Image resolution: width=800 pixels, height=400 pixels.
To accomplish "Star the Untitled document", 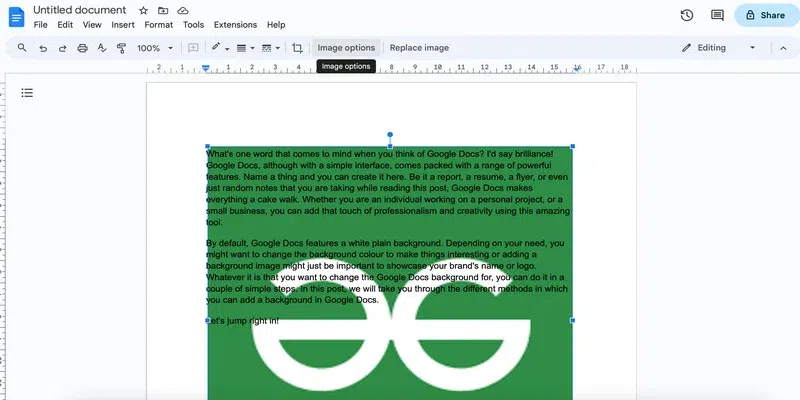I will coord(143,10).
